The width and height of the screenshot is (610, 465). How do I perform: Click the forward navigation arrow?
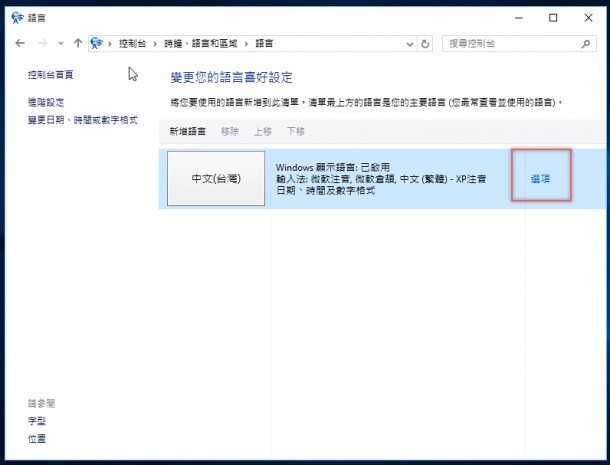[x=42, y=43]
